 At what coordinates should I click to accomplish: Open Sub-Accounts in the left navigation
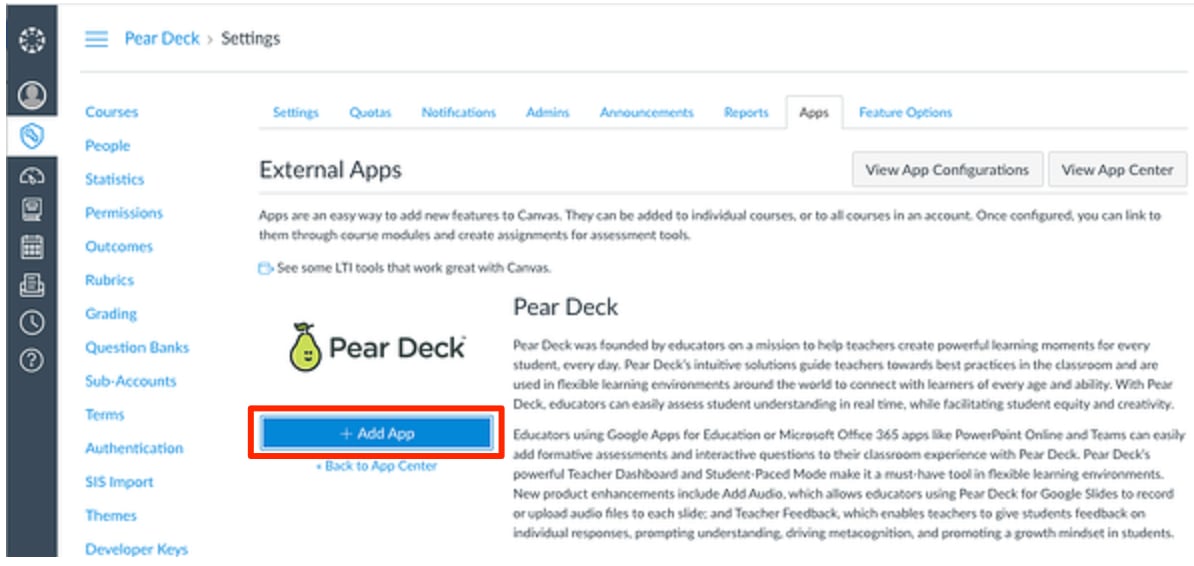130,381
